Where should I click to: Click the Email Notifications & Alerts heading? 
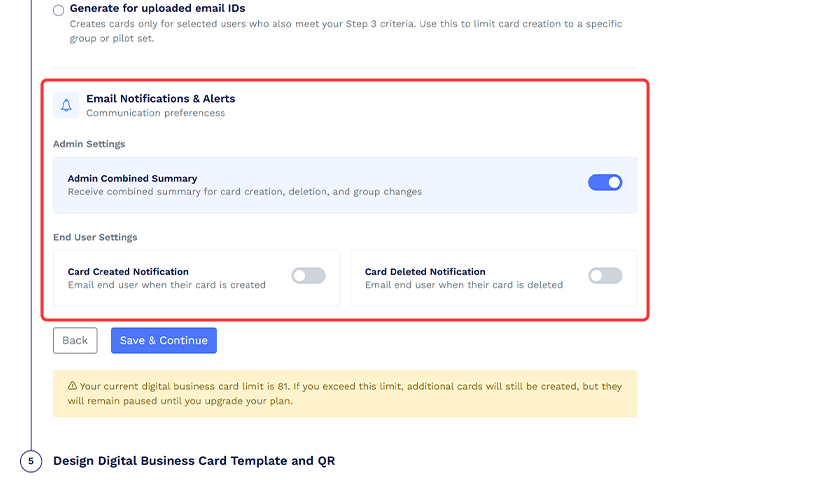pos(160,98)
